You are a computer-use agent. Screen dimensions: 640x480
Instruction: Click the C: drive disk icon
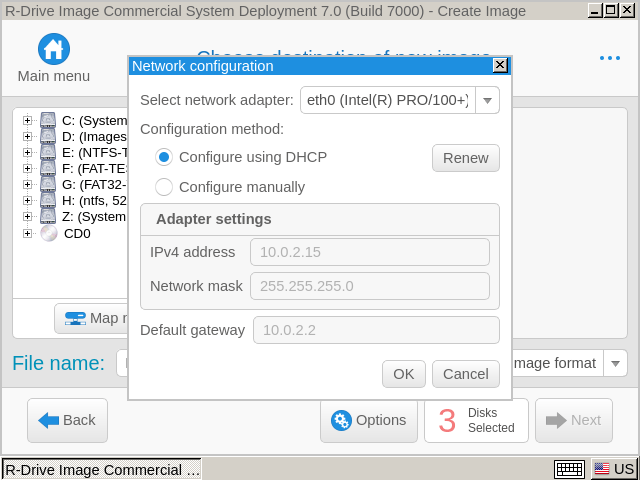pos(48,120)
